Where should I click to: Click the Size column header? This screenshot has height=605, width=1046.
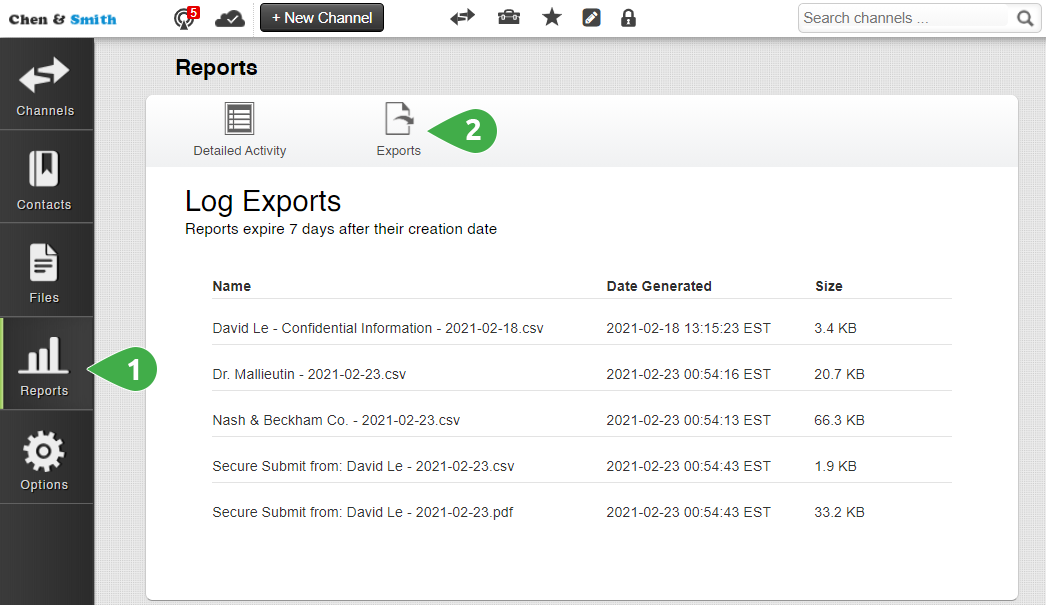[x=829, y=286]
